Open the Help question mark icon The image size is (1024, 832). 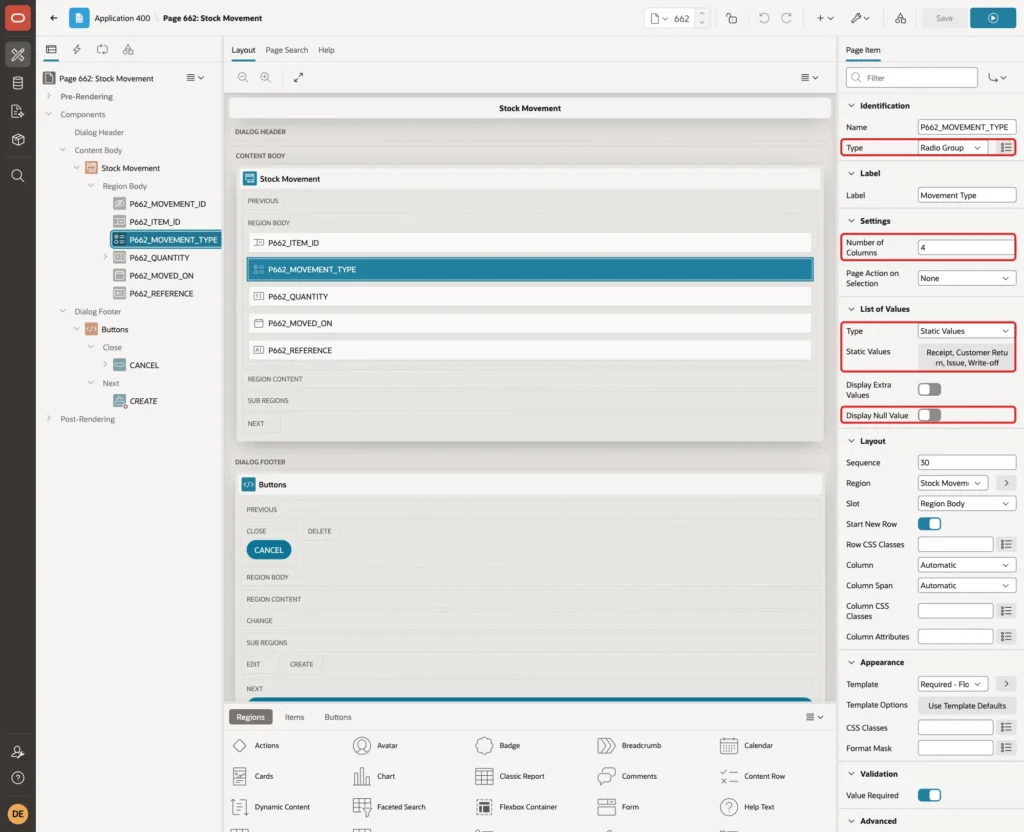pos(18,778)
